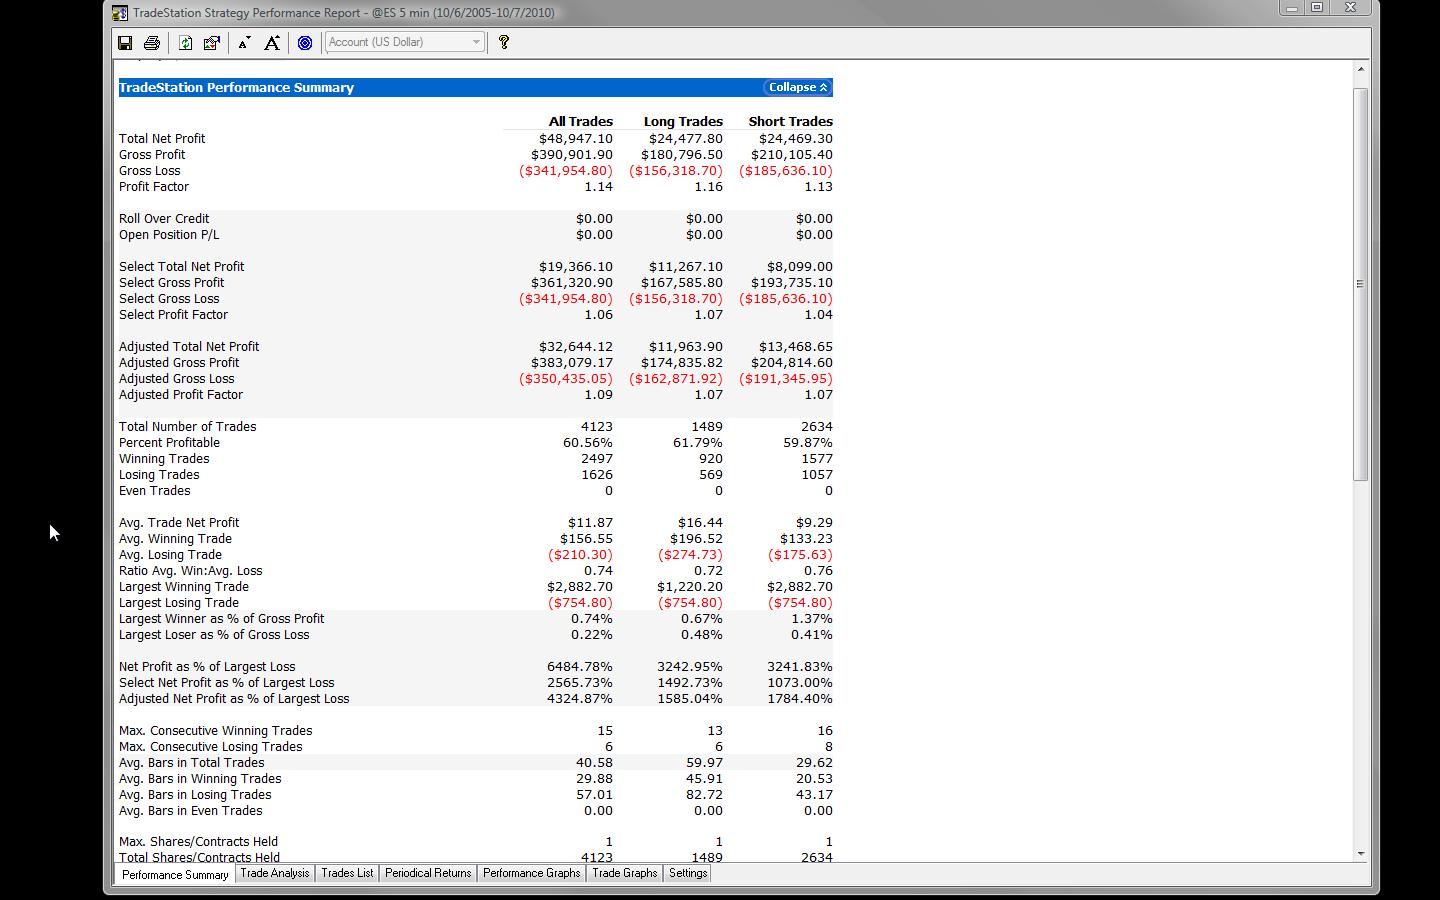Click the Largest Winner as % of Gross Profit label
This screenshot has height=900, width=1440.
pos(222,619)
